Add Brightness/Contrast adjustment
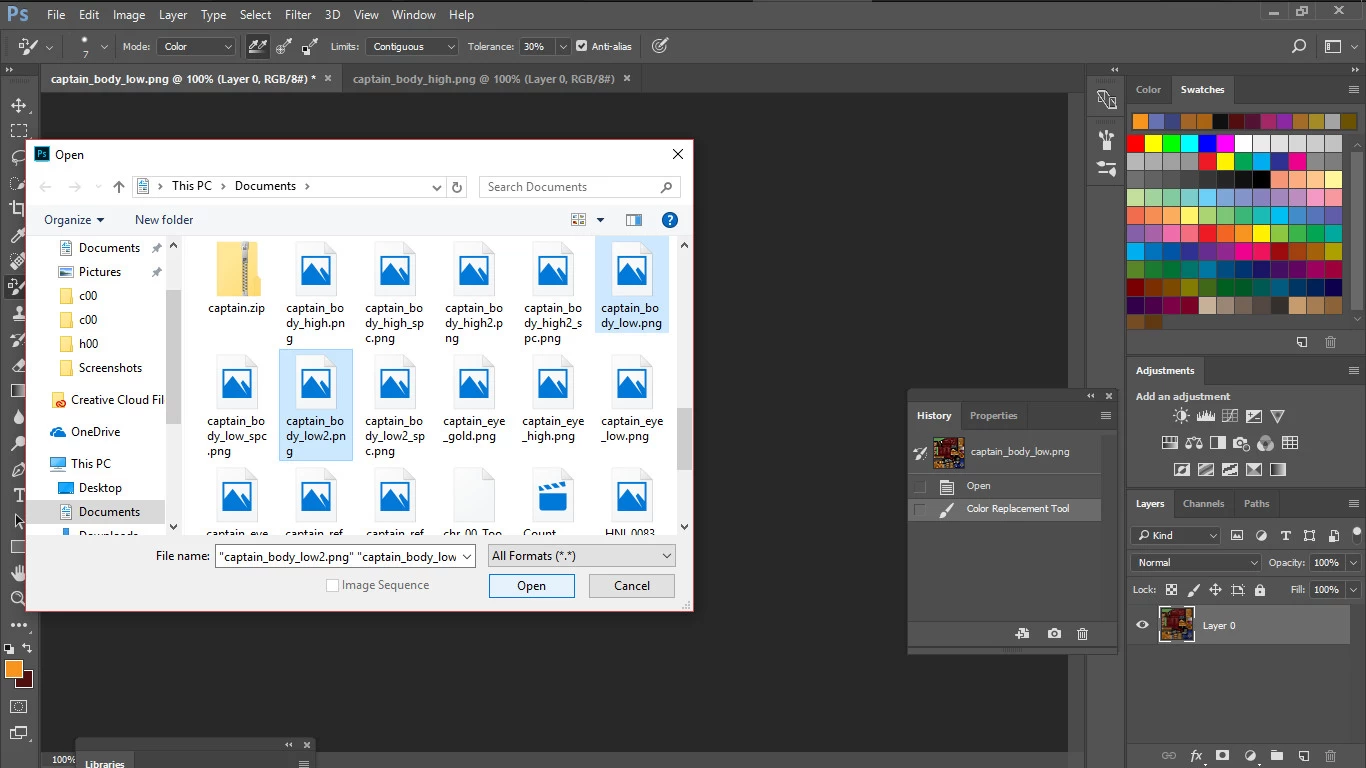Viewport: 1366px width, 768px height. coord(1182,416)
